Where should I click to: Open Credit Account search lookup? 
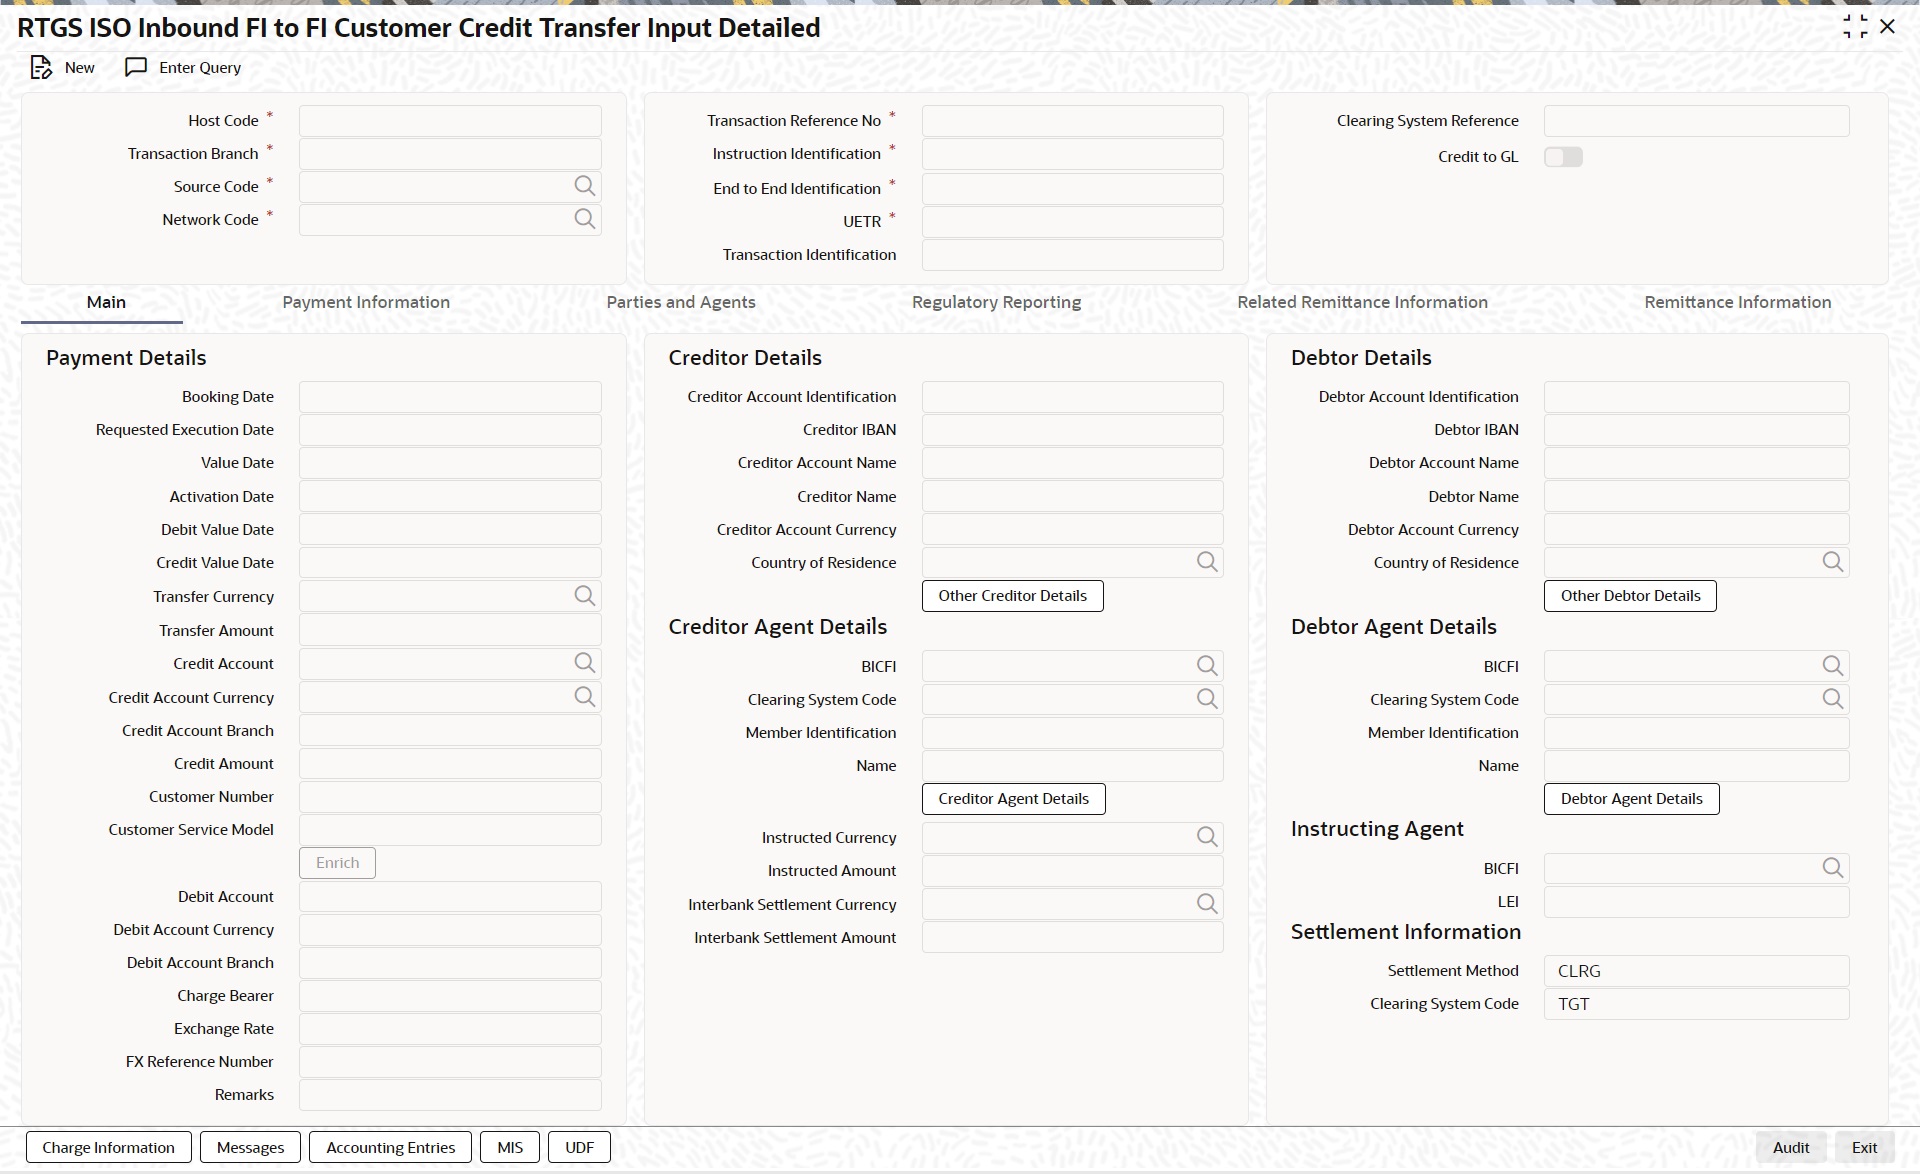pos(585,663)
